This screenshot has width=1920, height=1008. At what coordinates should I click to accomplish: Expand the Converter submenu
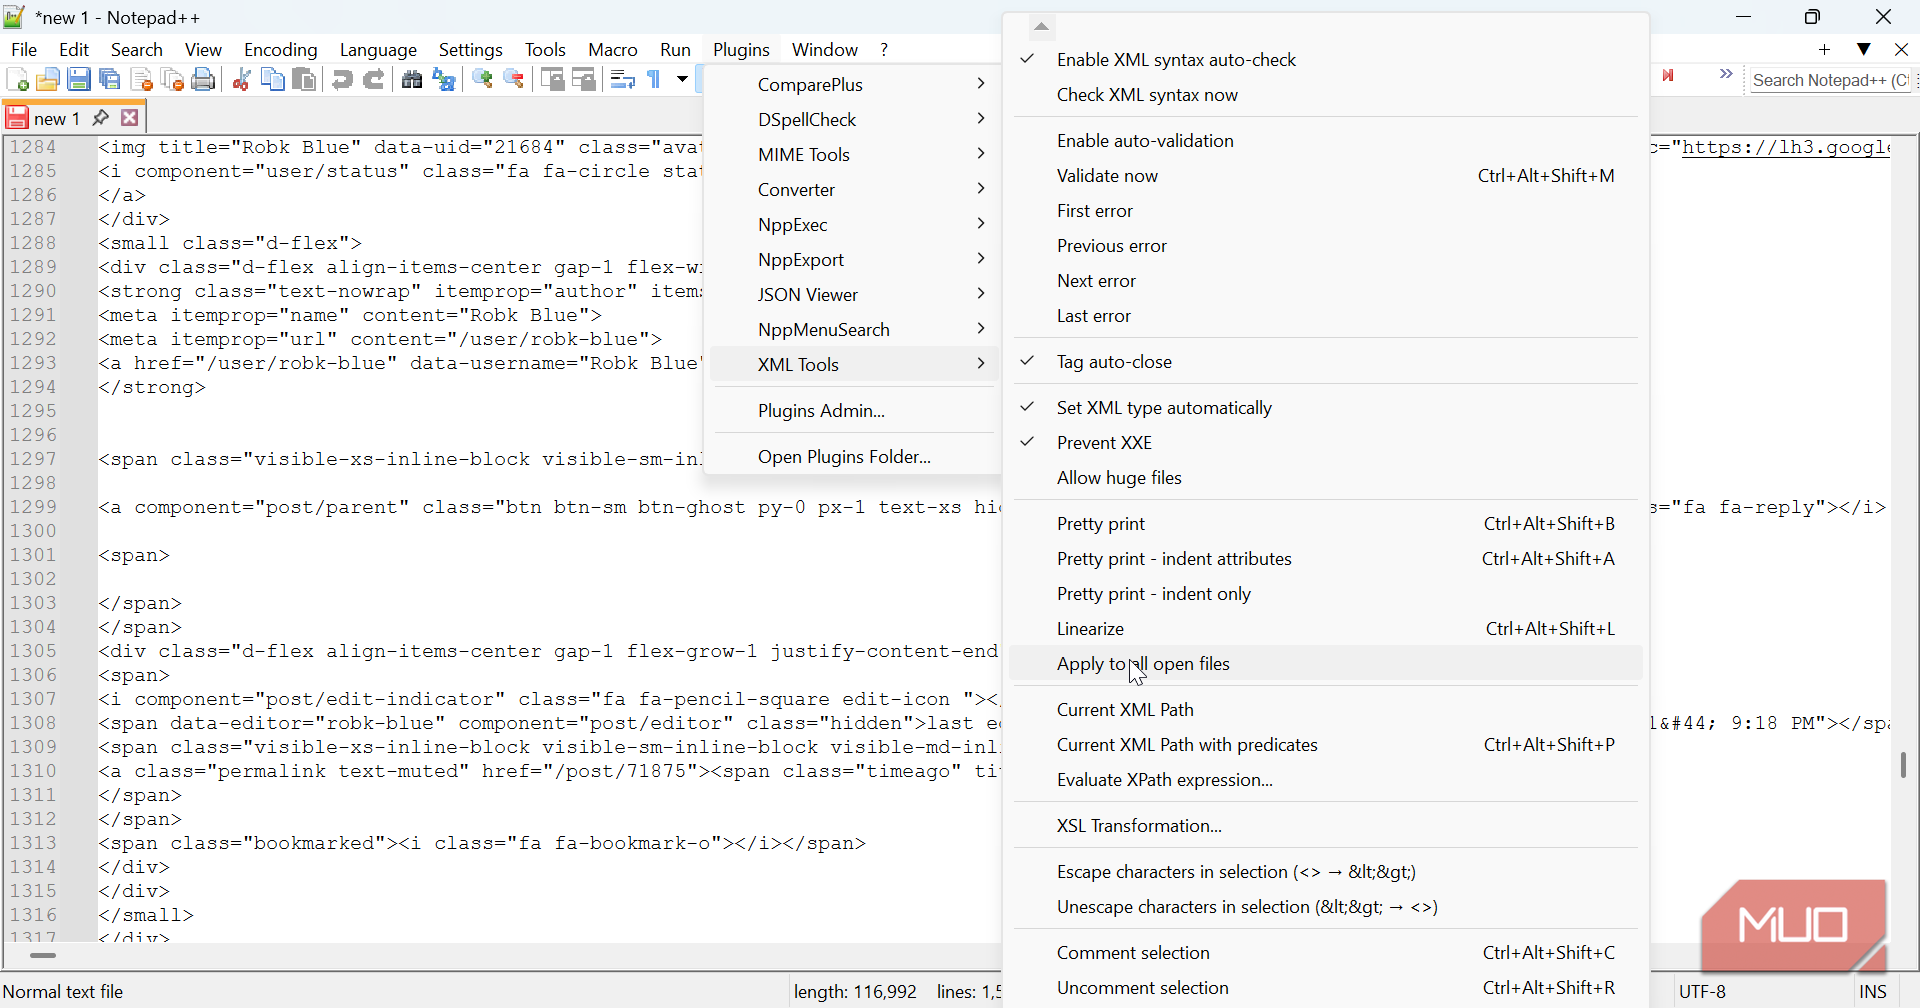(853, 190)
